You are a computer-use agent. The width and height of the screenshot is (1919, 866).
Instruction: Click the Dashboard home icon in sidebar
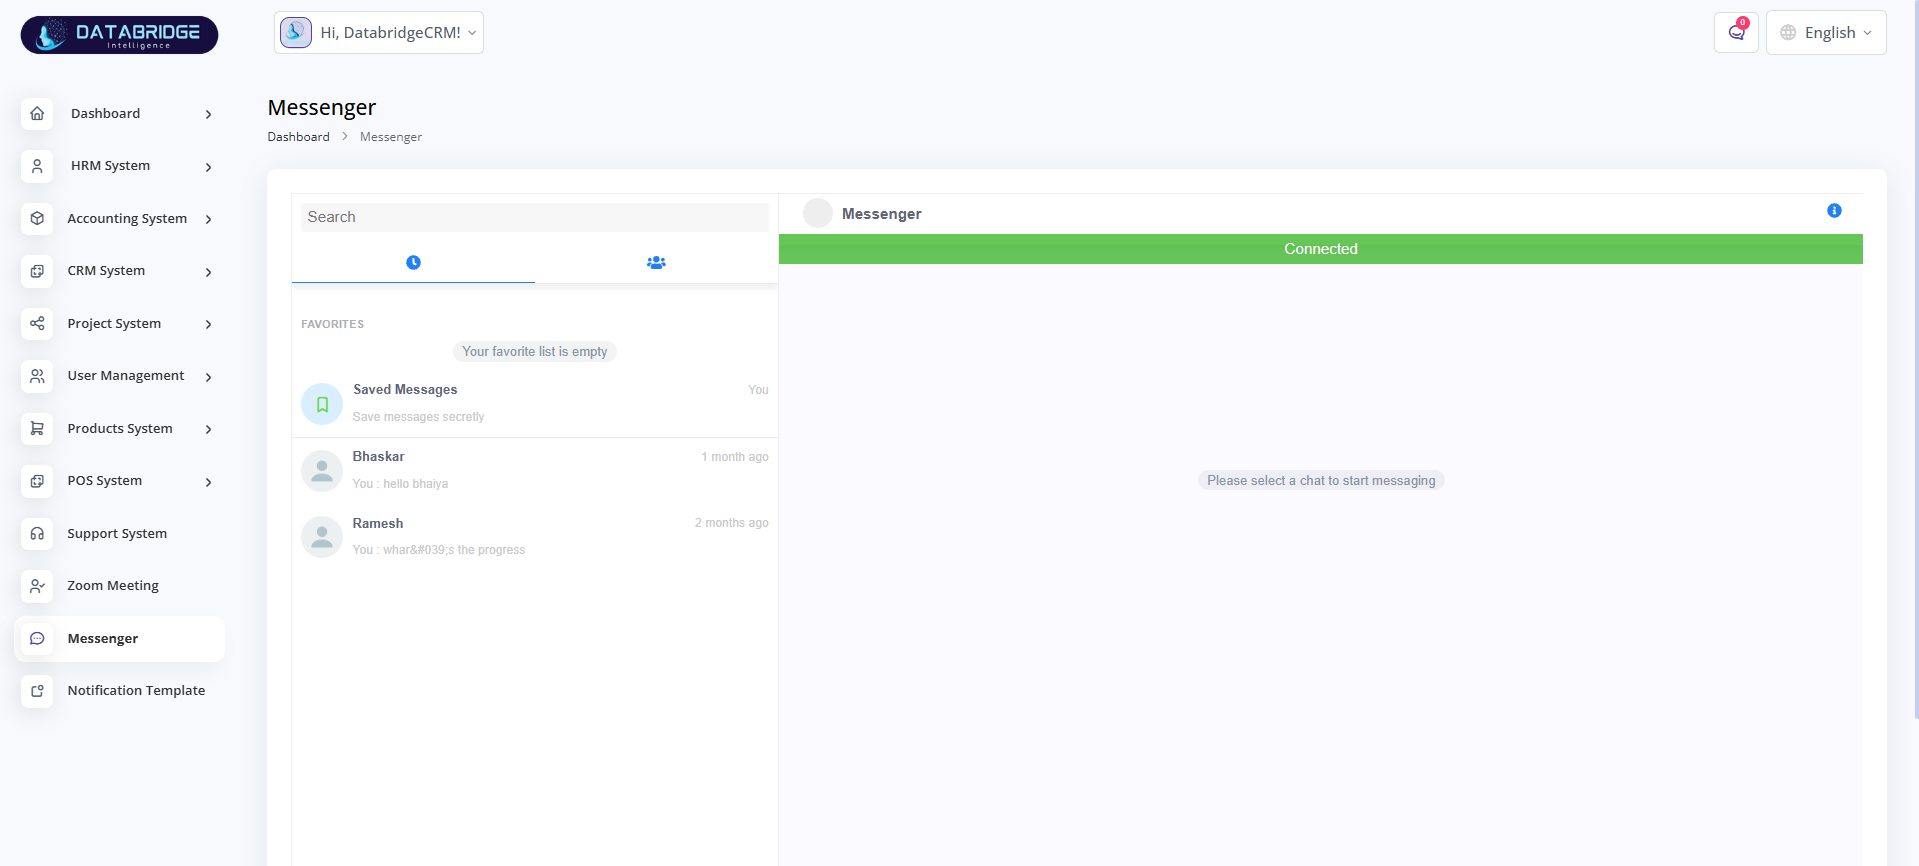pyautogui.click(x=37, y=113)
